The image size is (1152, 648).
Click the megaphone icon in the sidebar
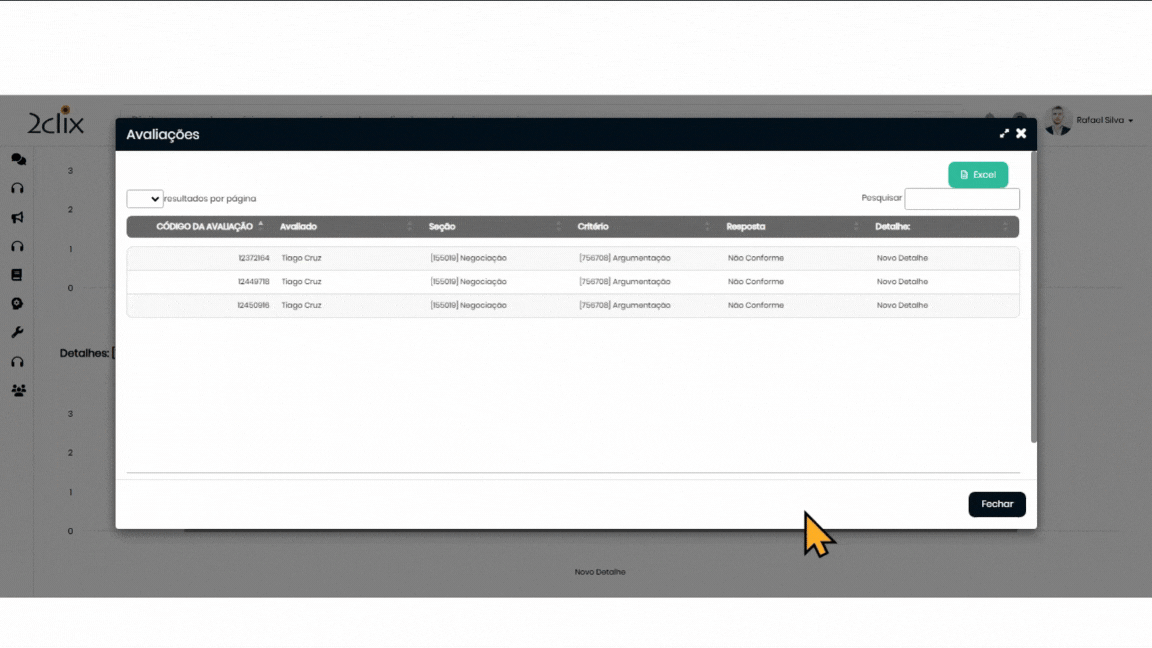18,217
